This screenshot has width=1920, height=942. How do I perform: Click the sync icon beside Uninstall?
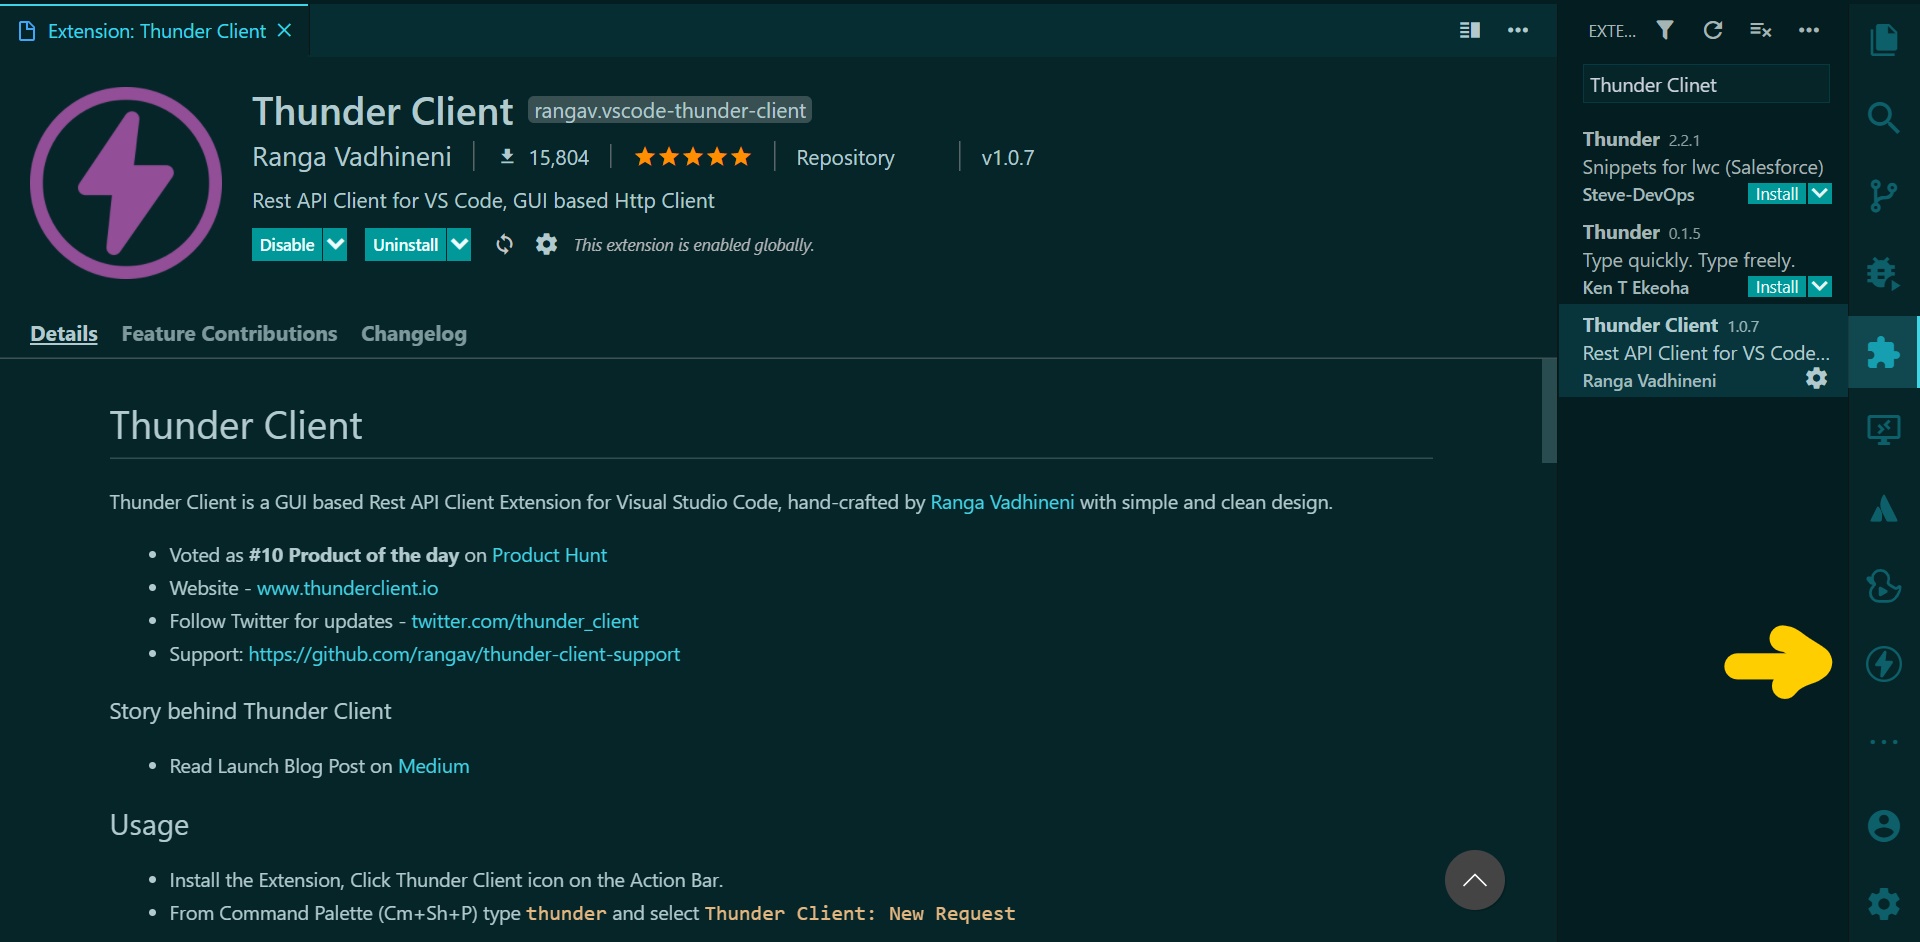(x=505, y=245)
